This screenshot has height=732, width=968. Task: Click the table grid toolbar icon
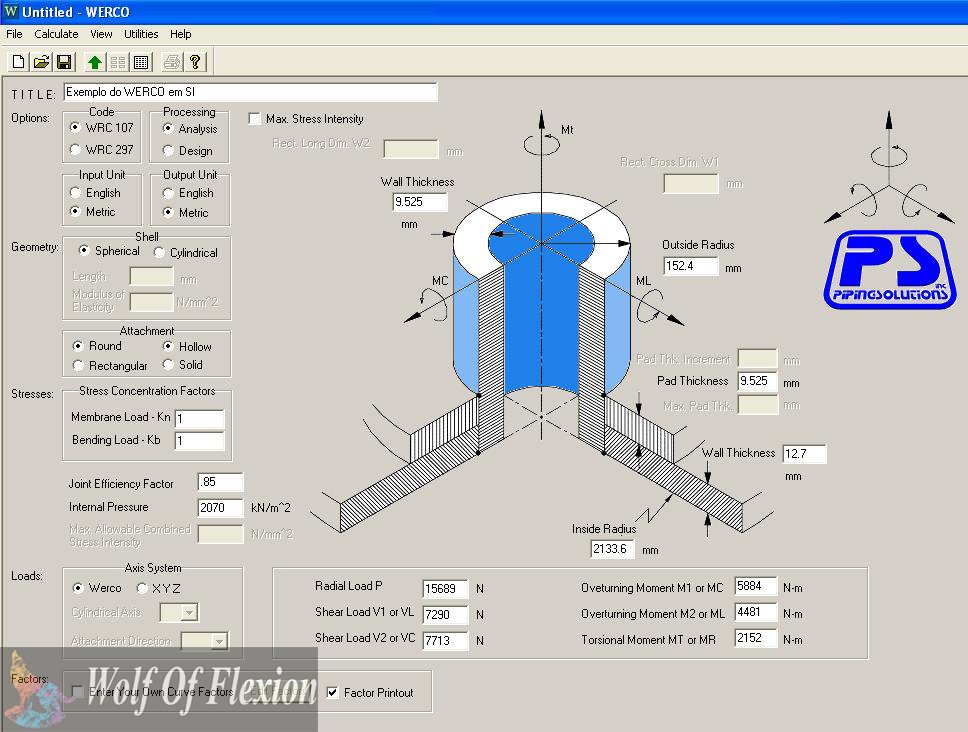click(141, 62)
